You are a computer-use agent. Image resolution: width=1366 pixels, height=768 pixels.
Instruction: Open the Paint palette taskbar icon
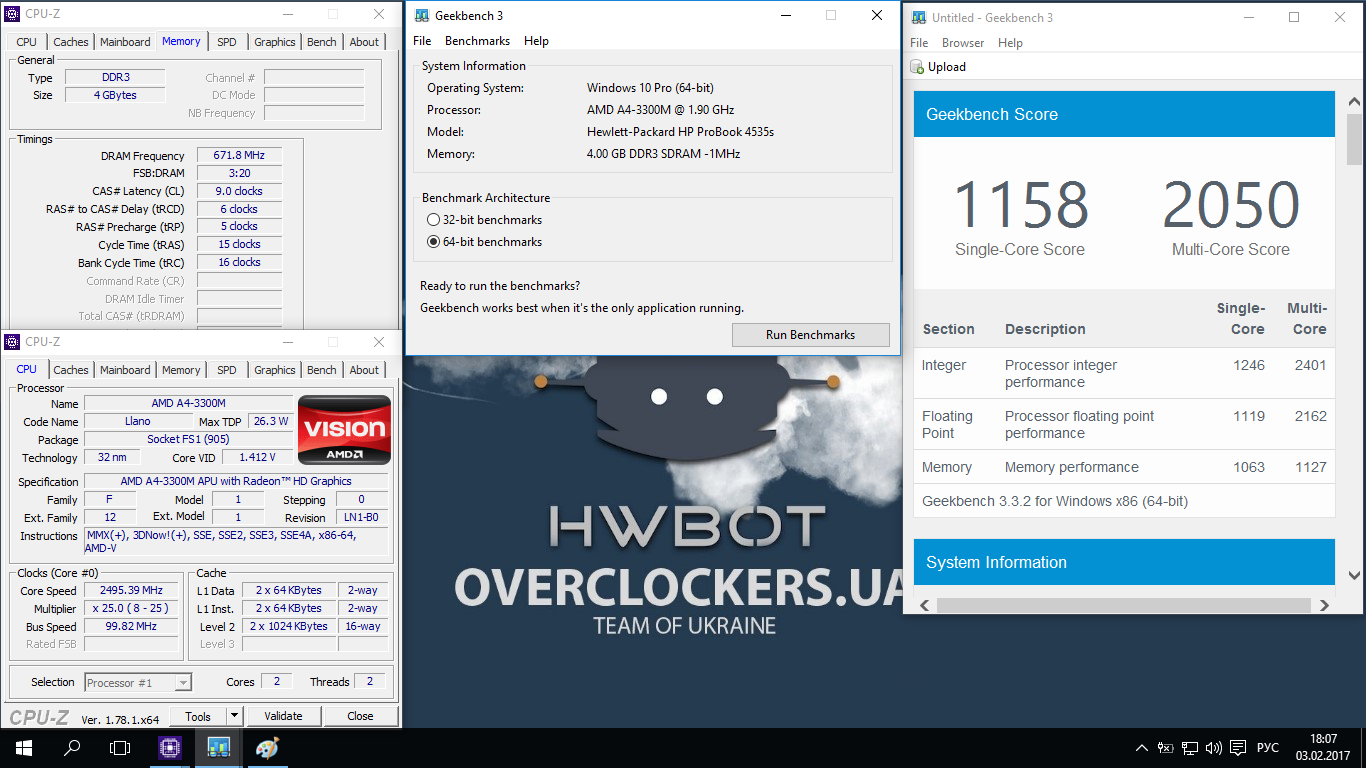click(x=267, y=748)
